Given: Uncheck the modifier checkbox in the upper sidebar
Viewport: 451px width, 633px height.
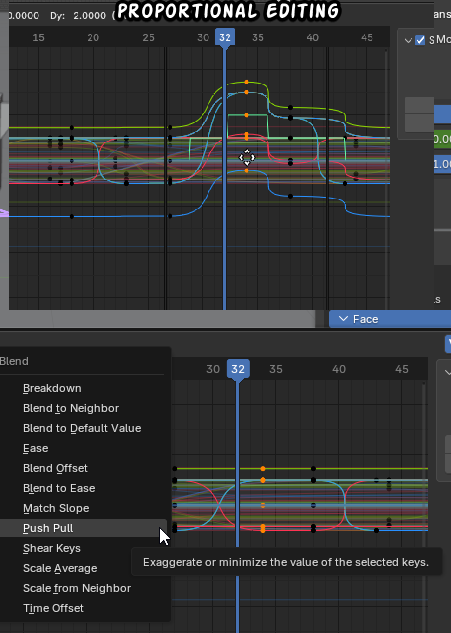Looking at the screenshot, I should click(x=420, y=40).
